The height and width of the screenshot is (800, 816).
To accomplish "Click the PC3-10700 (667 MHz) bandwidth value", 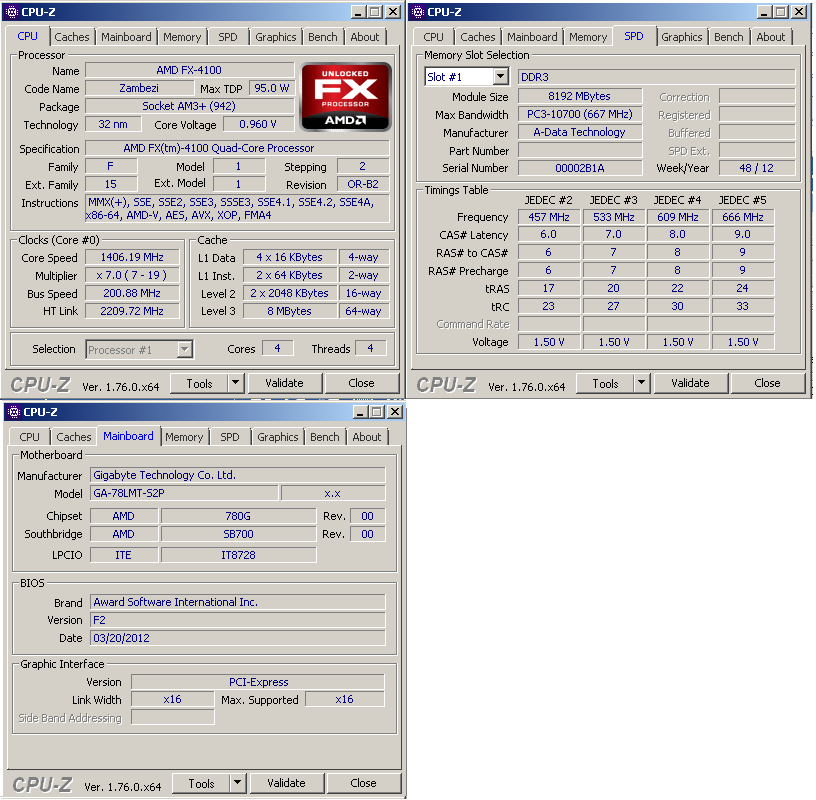I will [x=580, y=114].
